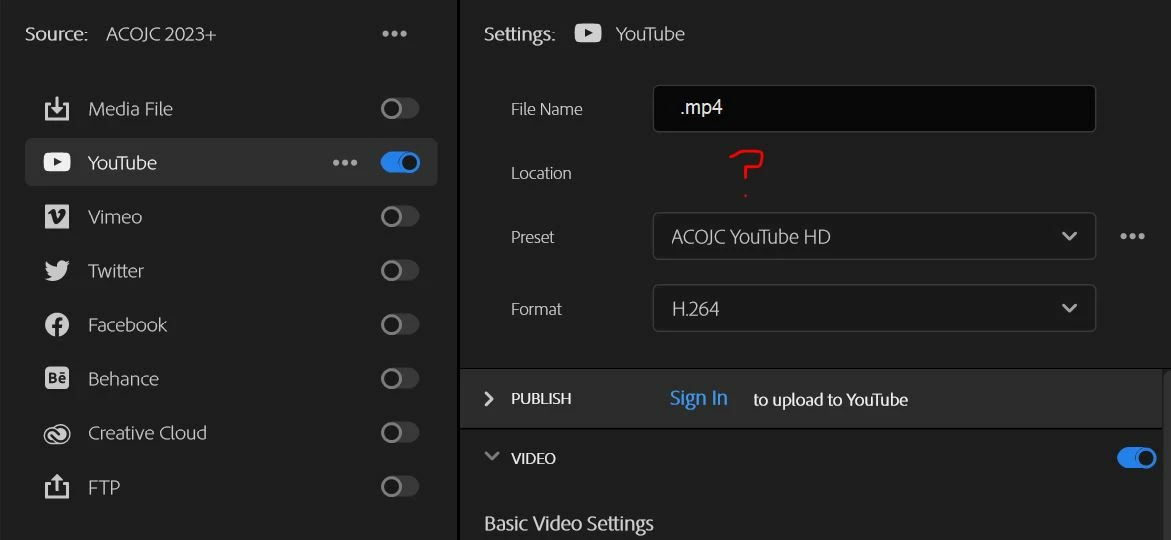Enable the Facebook toggle

400,325
